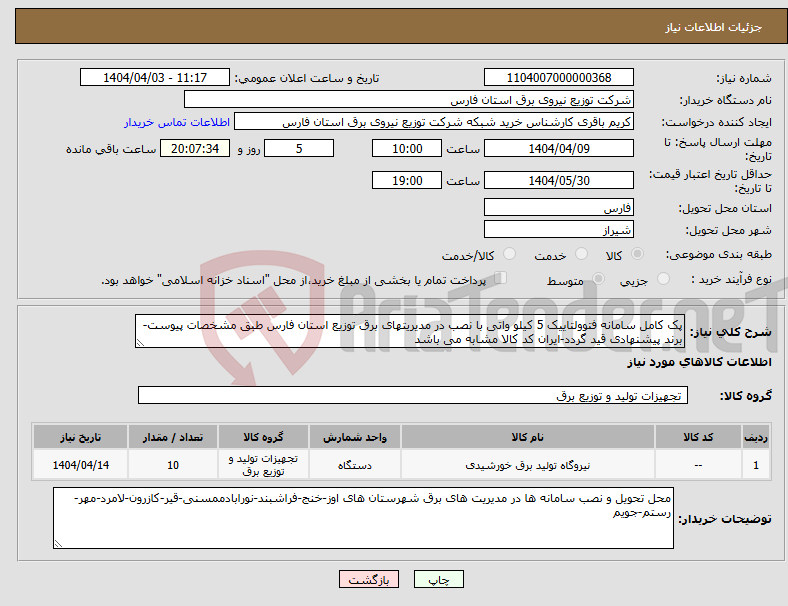Click the unit cell دستگاه
Image resolution: width=788 pixels, height=606 pixels.
[355, 465]
